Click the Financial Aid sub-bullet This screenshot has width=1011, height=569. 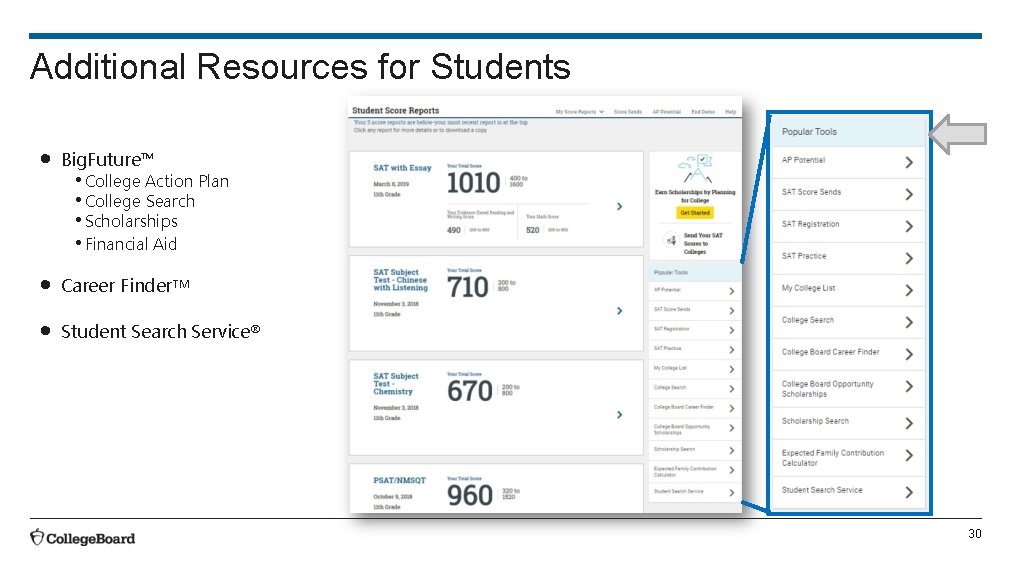pyautogui.click(x=131, y=245)
